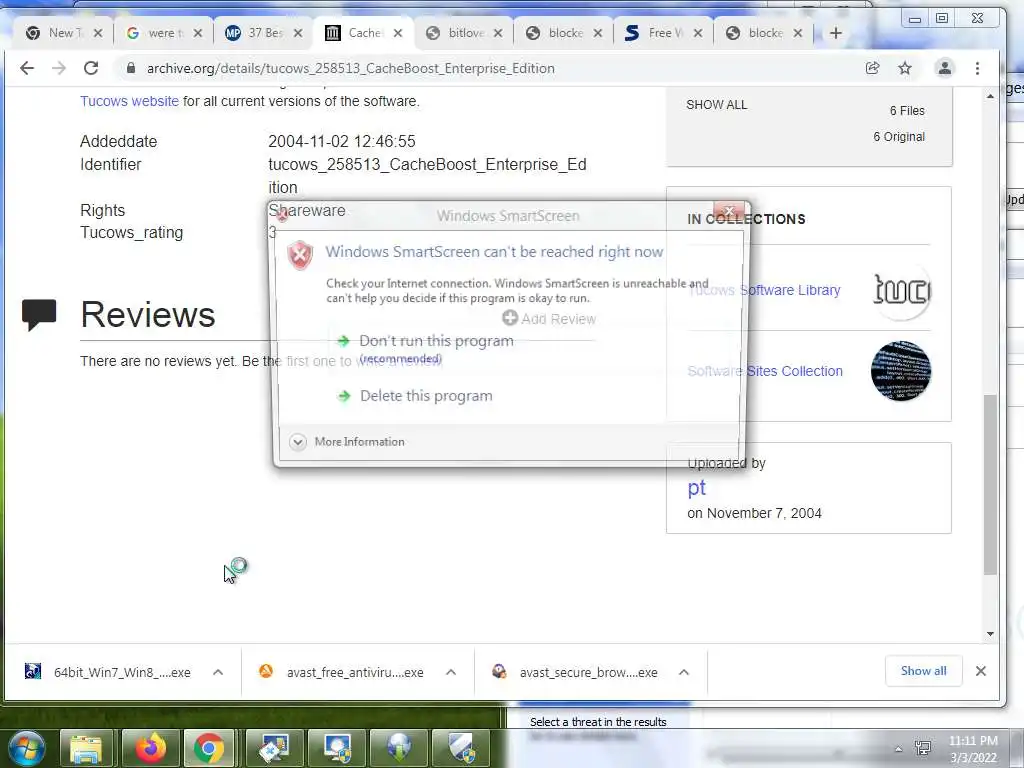Open uploader pt profile link
The height and width of the screenshot is (768, 1024).
pos(696,488)
